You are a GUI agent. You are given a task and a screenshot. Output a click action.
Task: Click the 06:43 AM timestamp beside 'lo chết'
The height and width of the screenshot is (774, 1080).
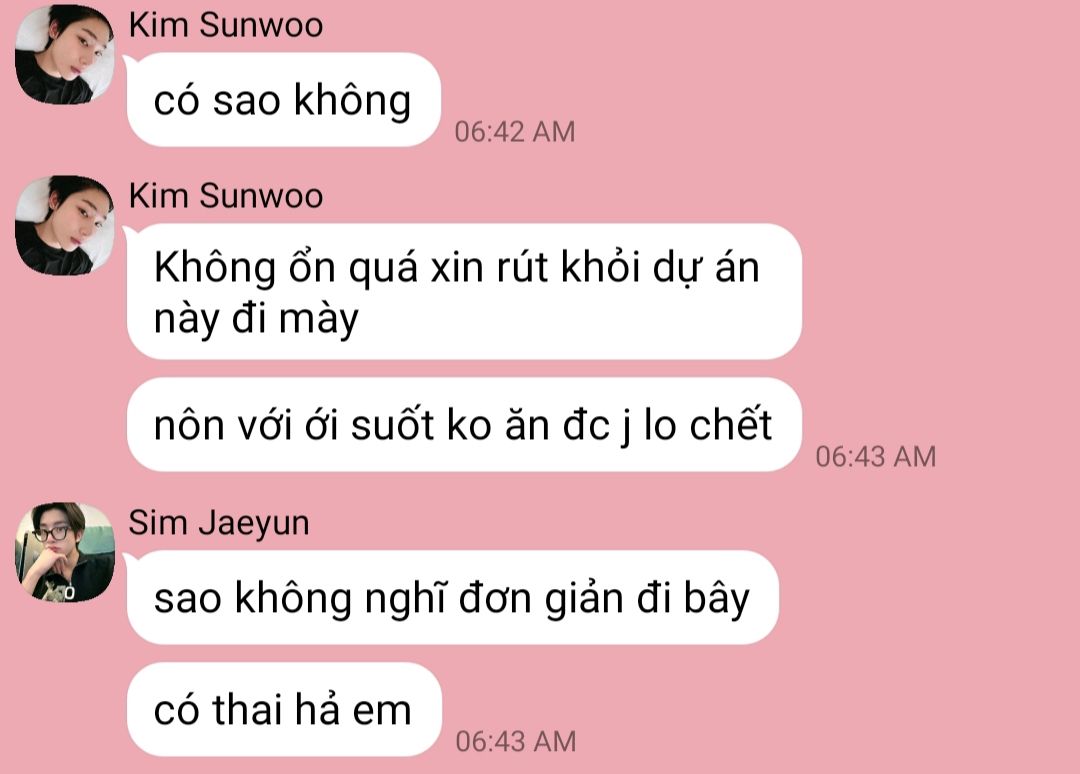(x=875, y=457)
